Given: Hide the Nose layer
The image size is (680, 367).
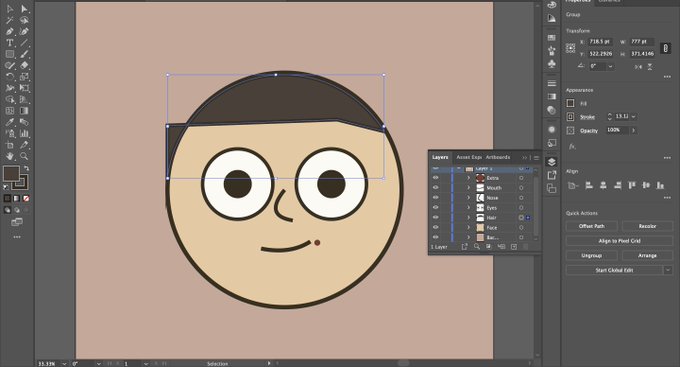Looking at the screenshot, I should (435, 198).
